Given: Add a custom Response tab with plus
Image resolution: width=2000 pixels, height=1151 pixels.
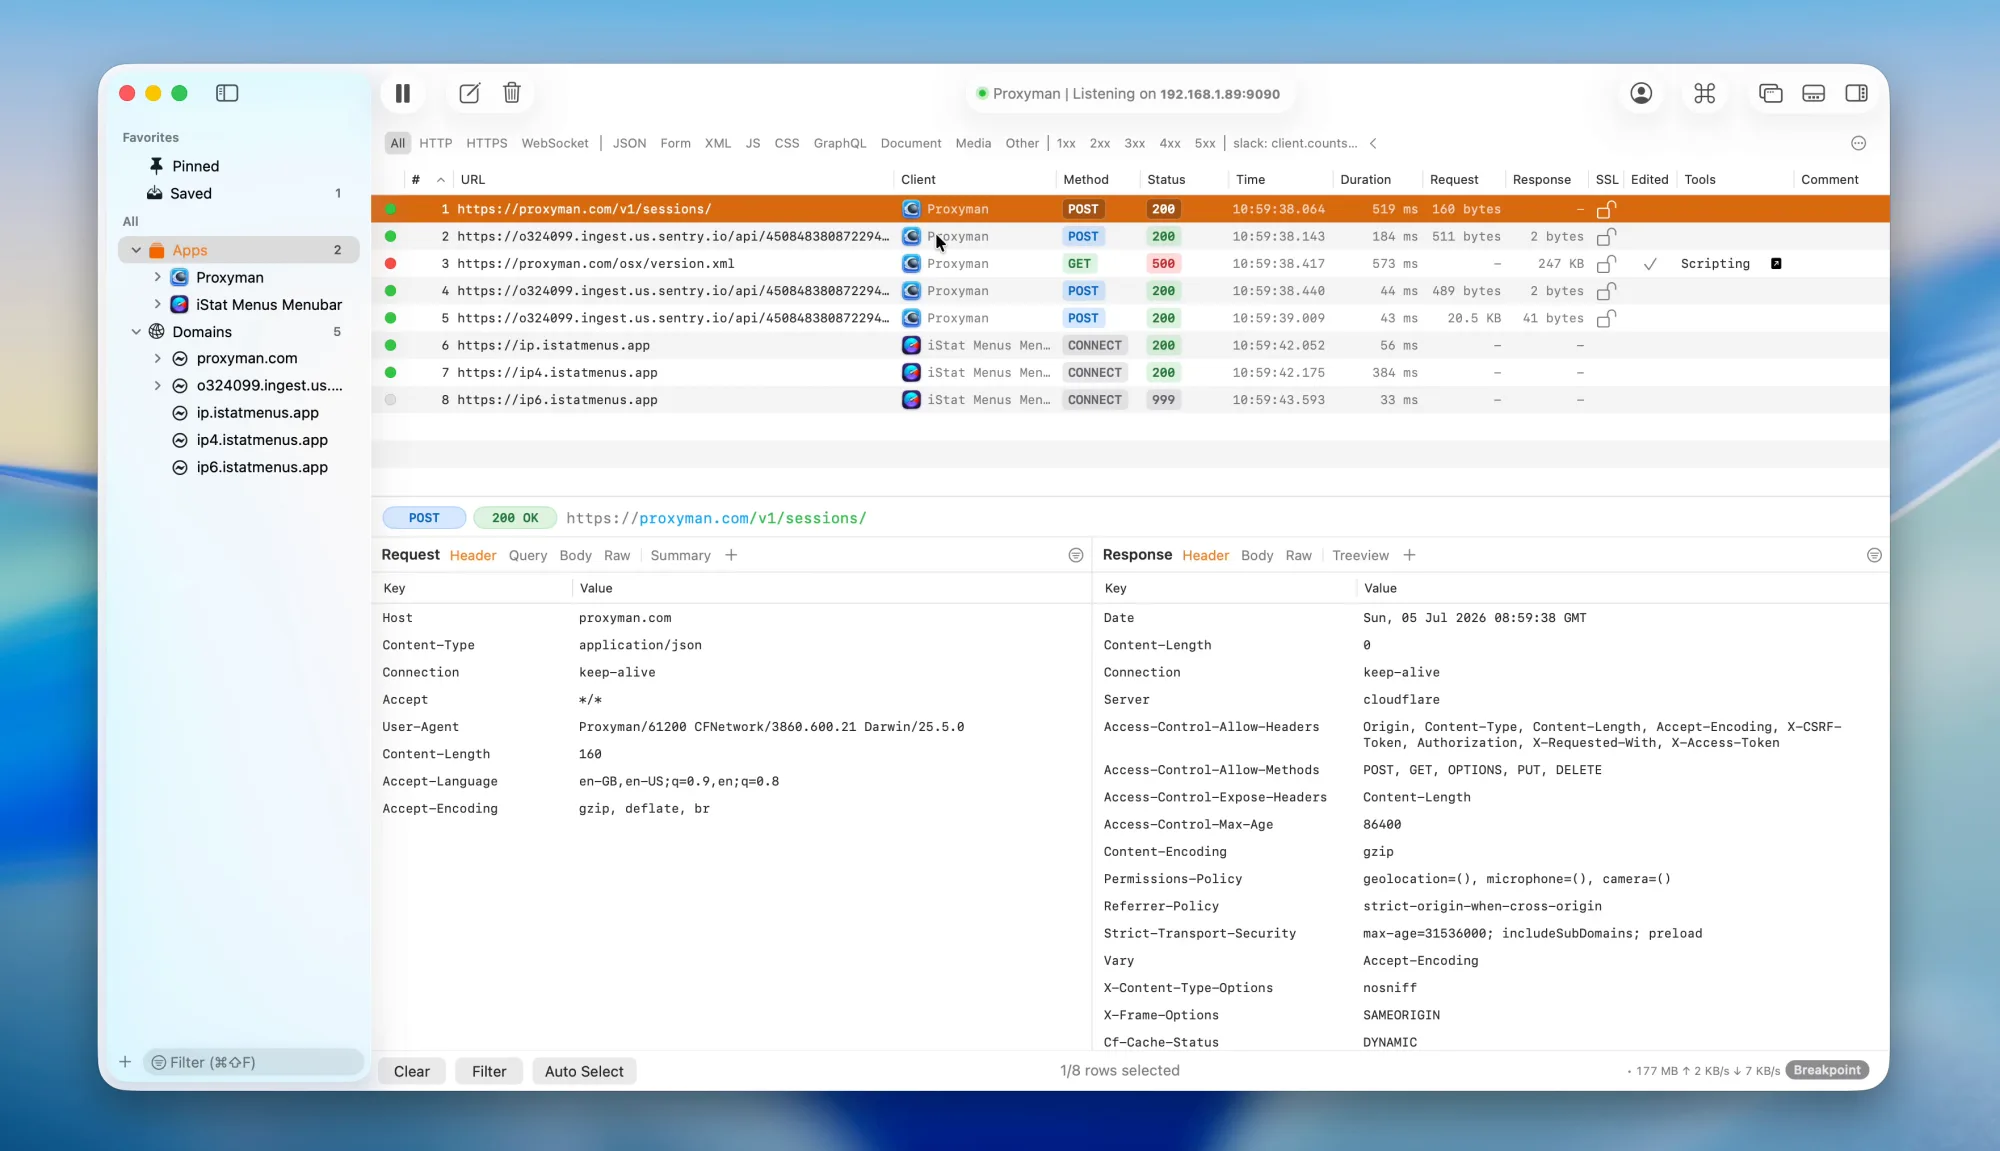Looking at the screenshot, I should pyautogui.click(x=1409, y=555).
